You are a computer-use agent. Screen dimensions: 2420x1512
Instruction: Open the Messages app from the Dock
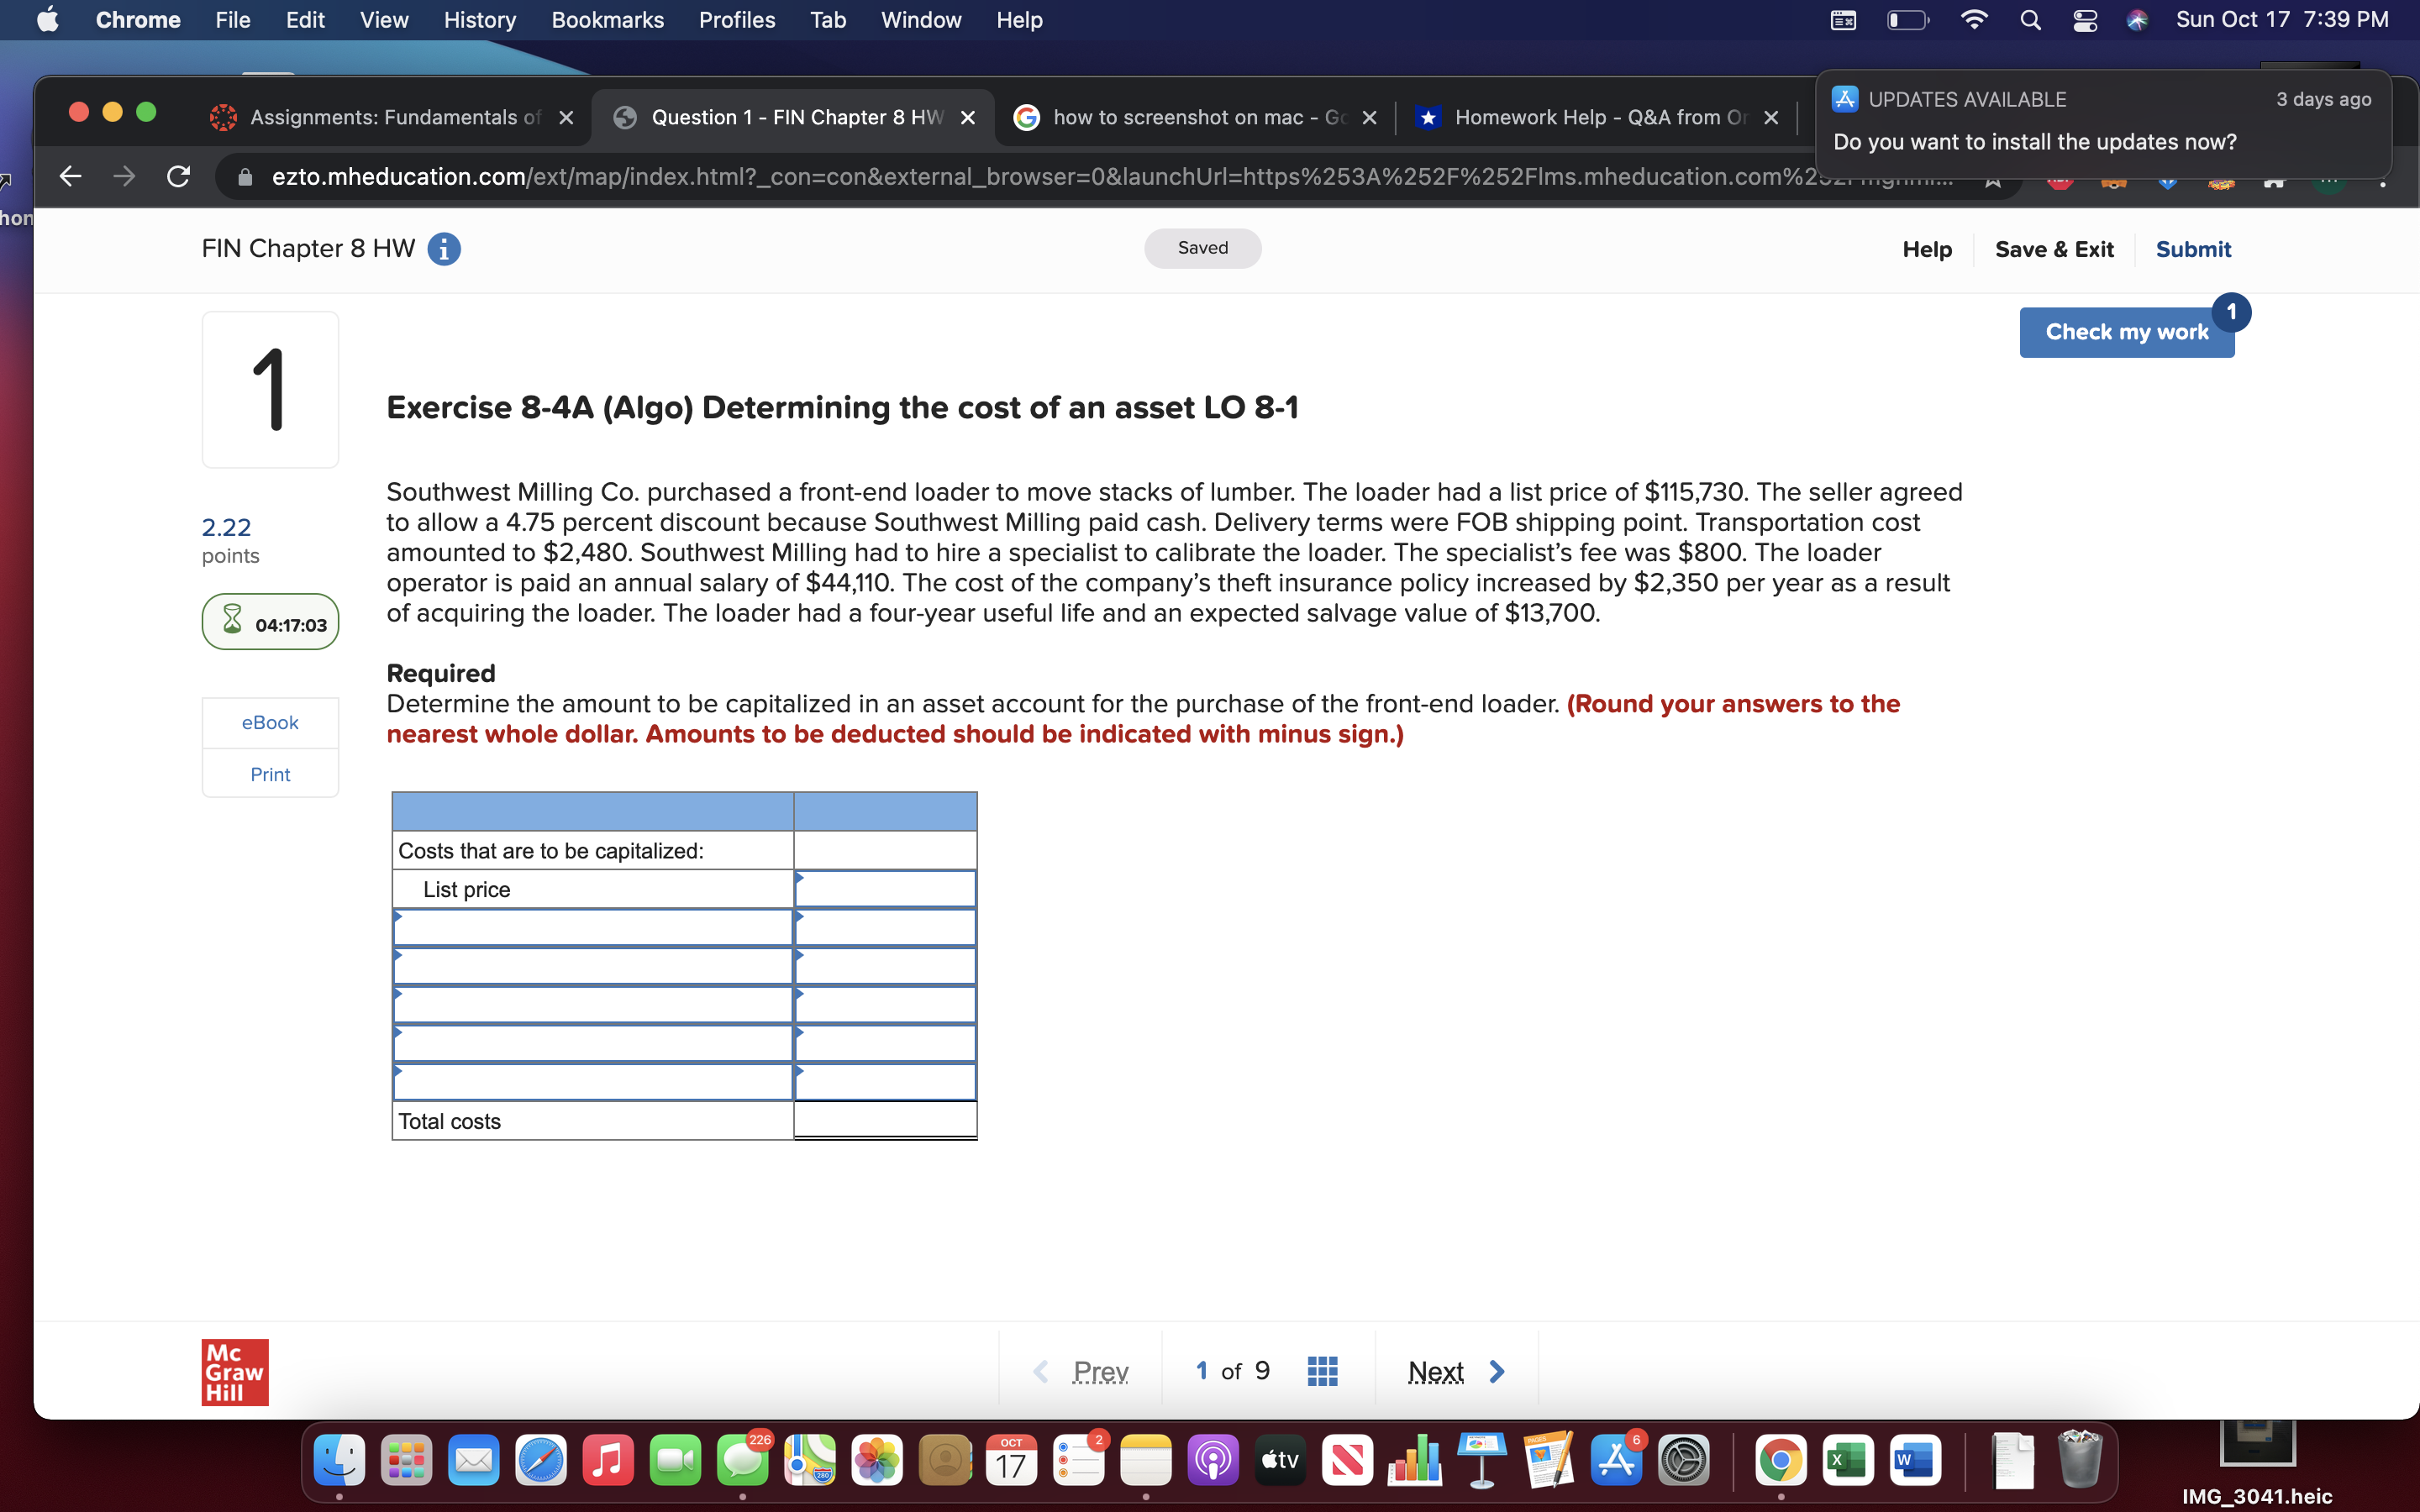coord(744,1460)
